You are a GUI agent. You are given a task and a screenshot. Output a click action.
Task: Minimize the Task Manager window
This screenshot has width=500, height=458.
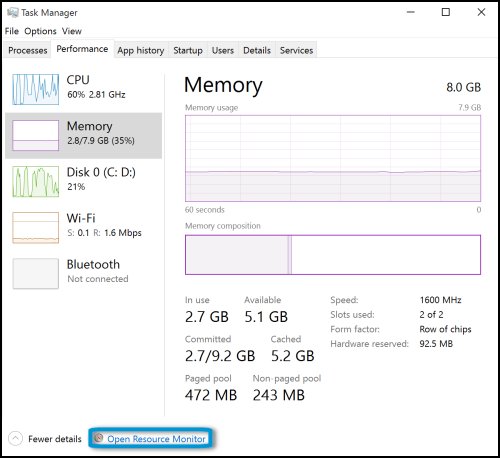[411, 12]
